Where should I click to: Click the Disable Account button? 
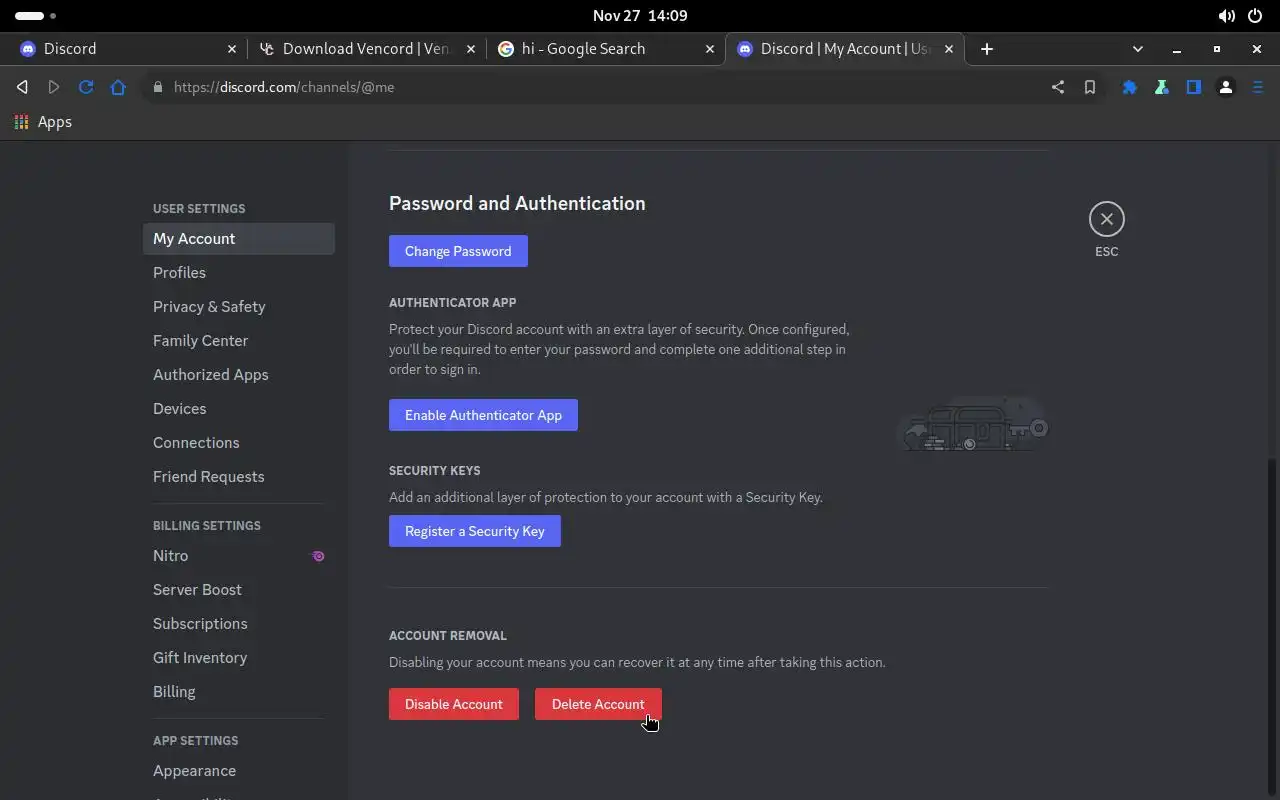click(454, 704)
